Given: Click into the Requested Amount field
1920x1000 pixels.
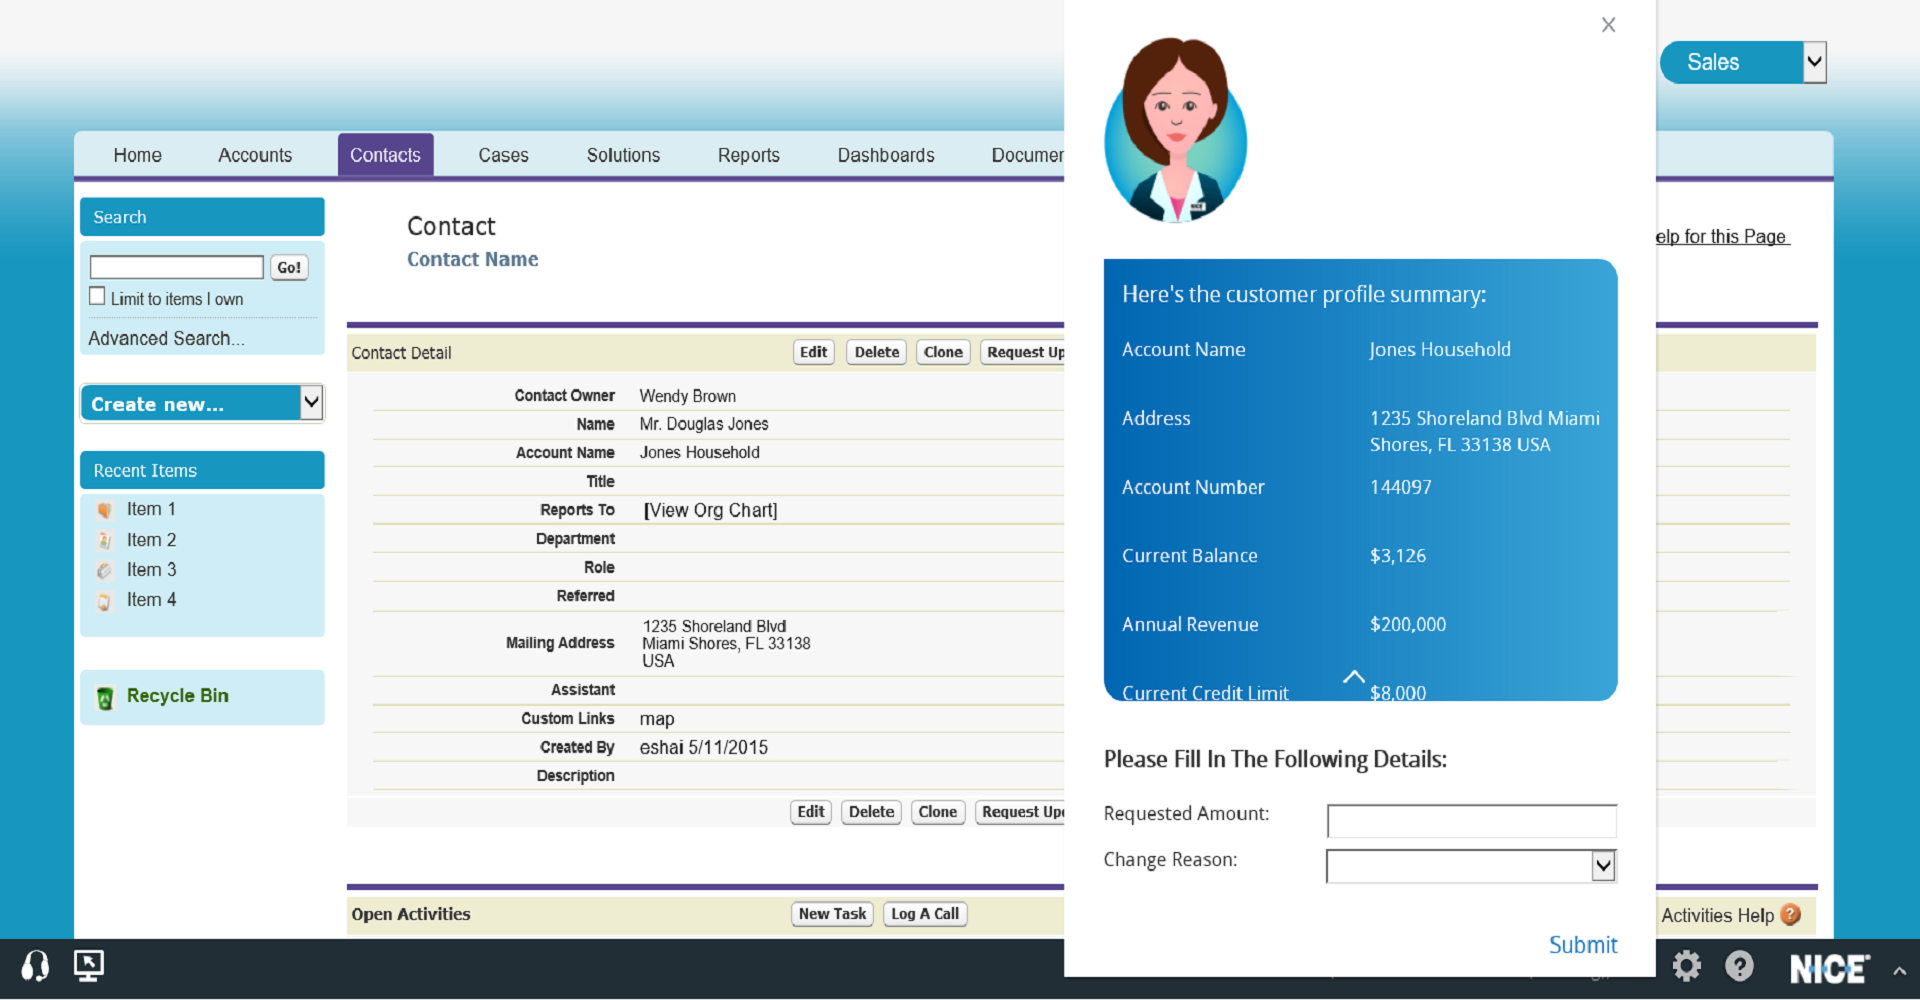Looking at the screenshot, I should click(x=1471, y=821).
